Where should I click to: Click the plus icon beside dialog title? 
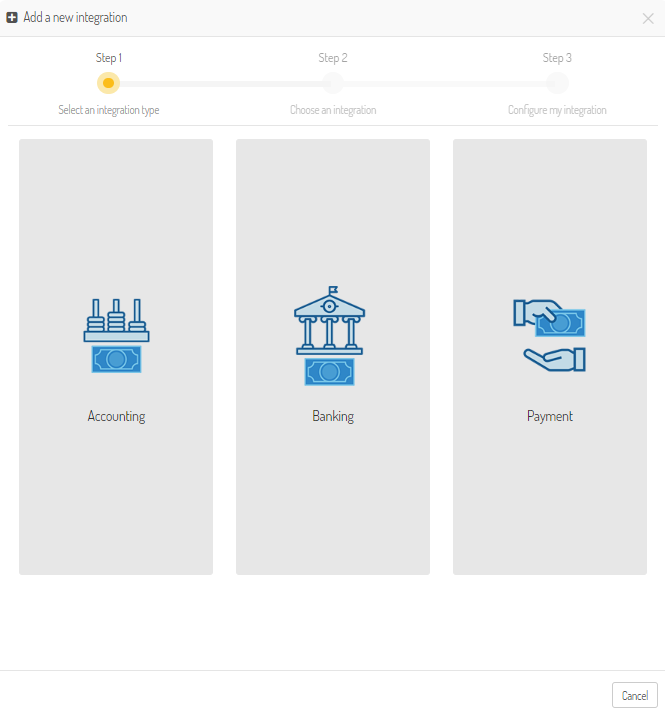12,17
